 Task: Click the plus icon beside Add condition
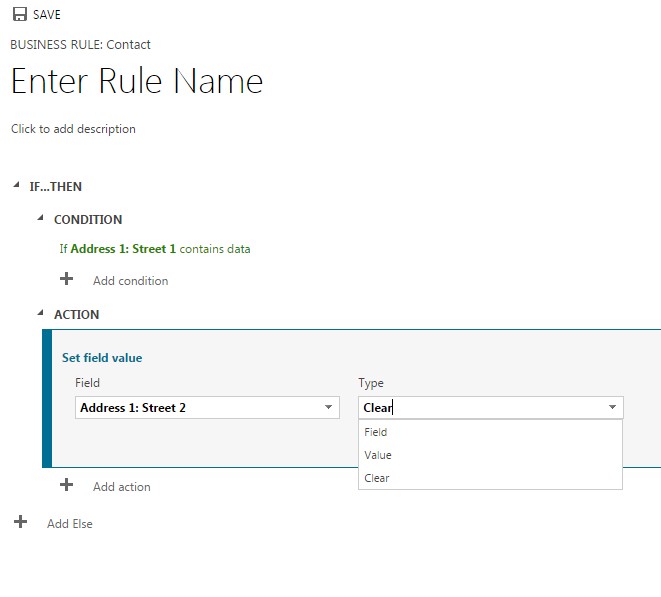pos(67,279)
